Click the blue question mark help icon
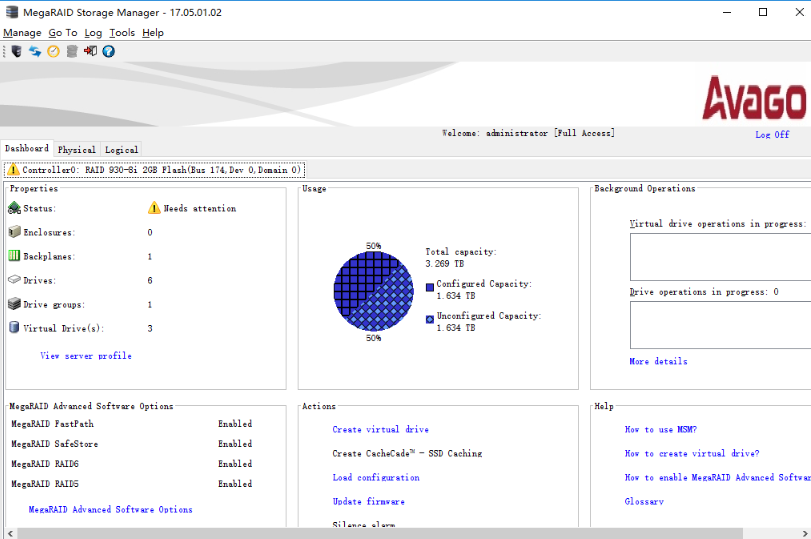The width and height of the screenshot is (811, 539). click(x=109, y=51)
